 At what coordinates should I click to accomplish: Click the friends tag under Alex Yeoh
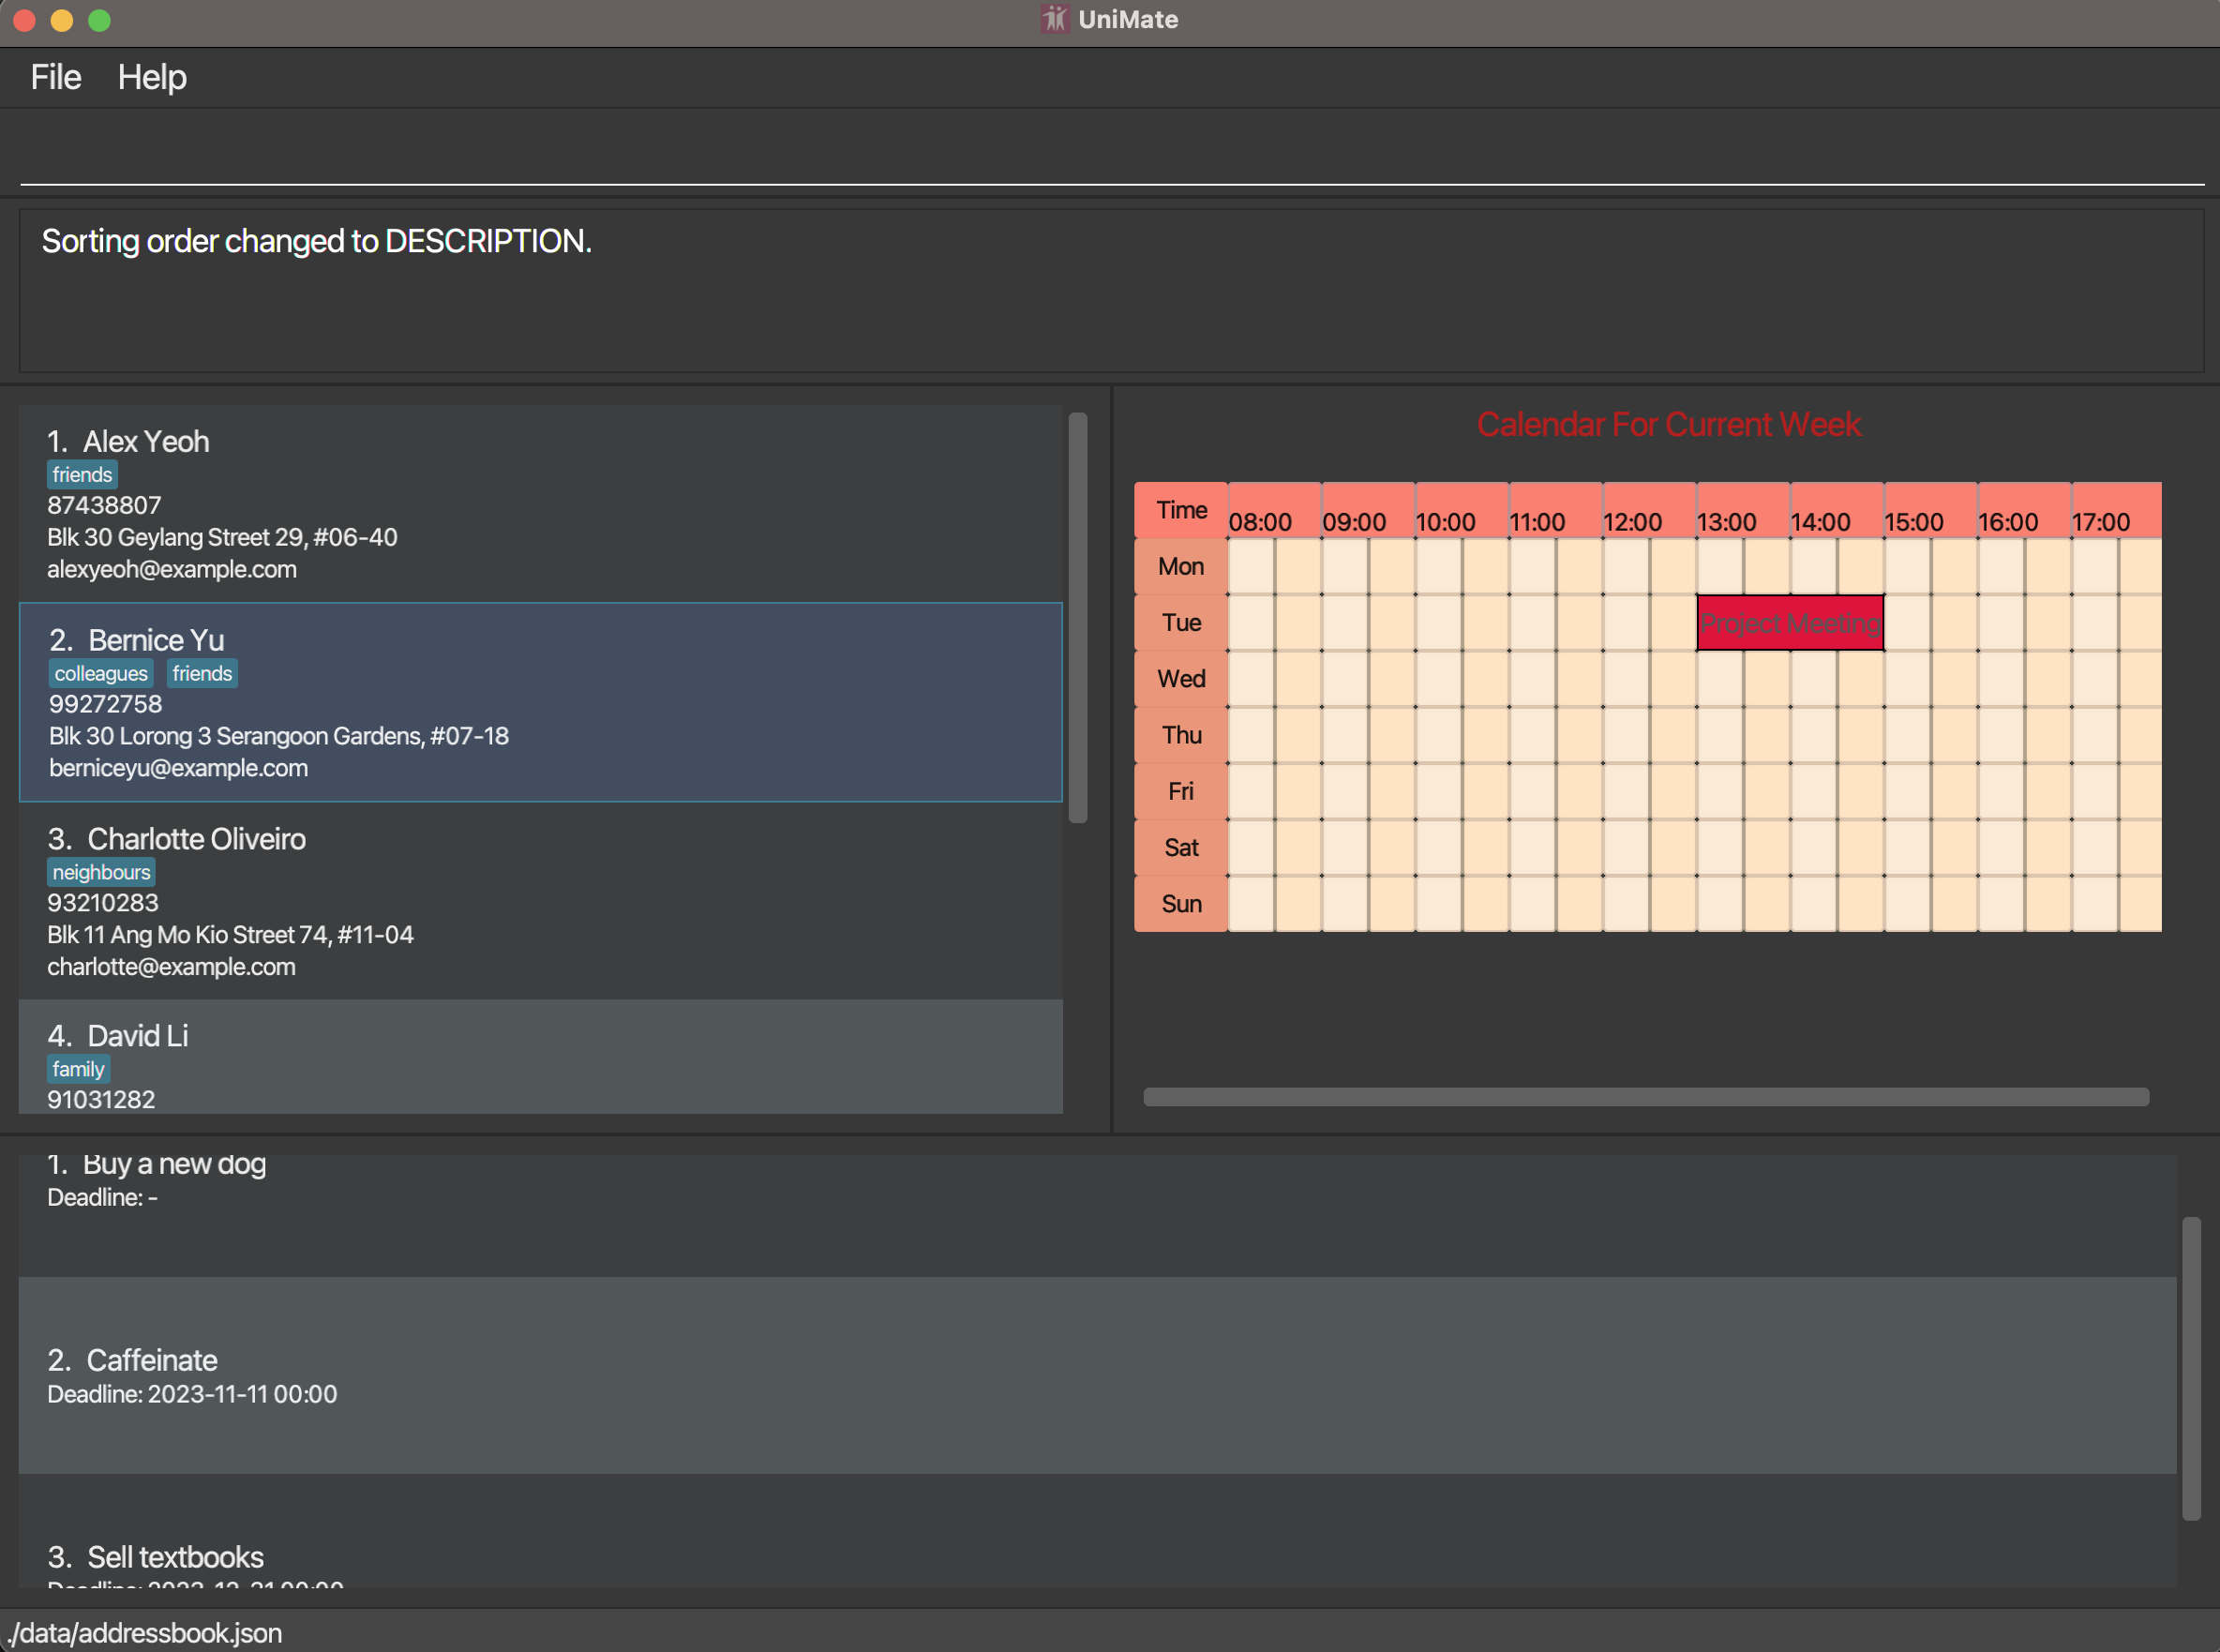82,475
